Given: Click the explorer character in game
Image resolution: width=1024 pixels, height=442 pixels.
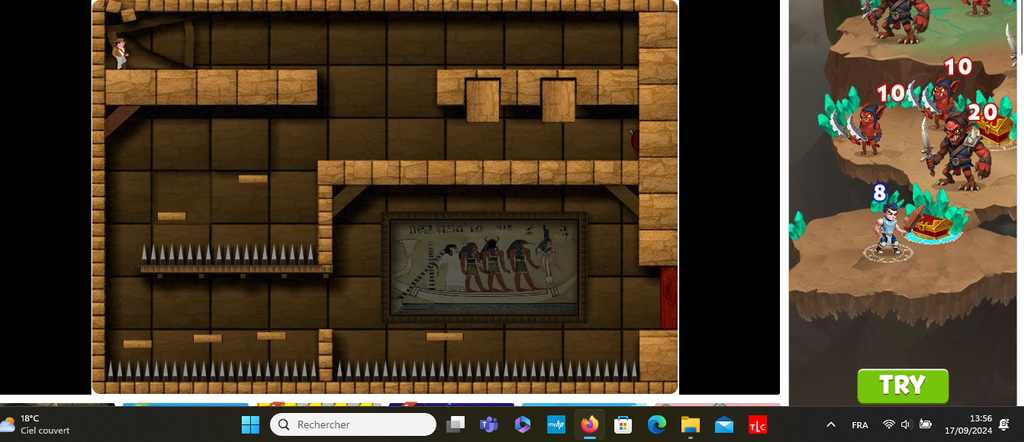Looking at the screenshot, I should tap(121, 53).
